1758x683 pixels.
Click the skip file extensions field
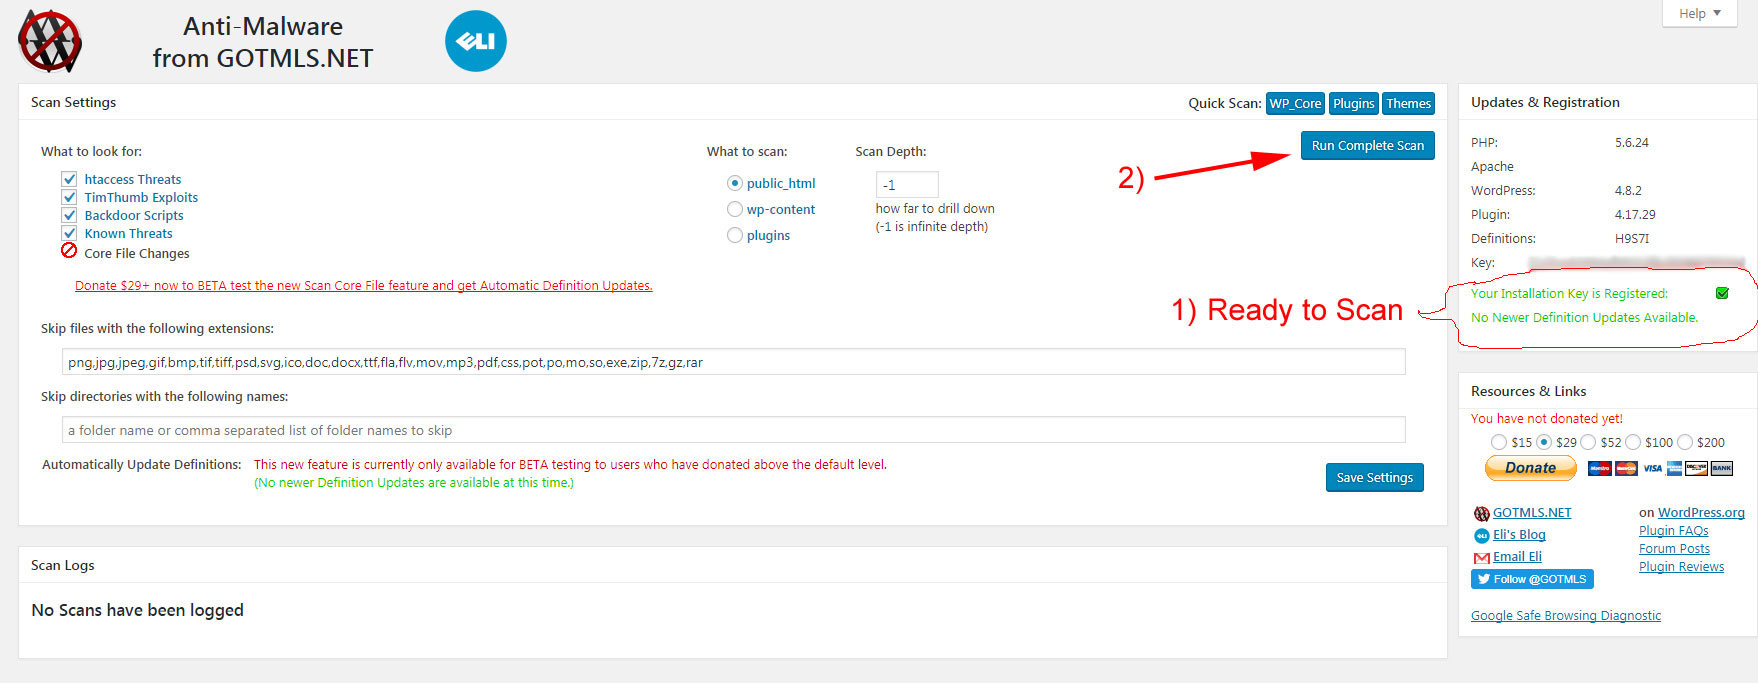click(733, 362)
